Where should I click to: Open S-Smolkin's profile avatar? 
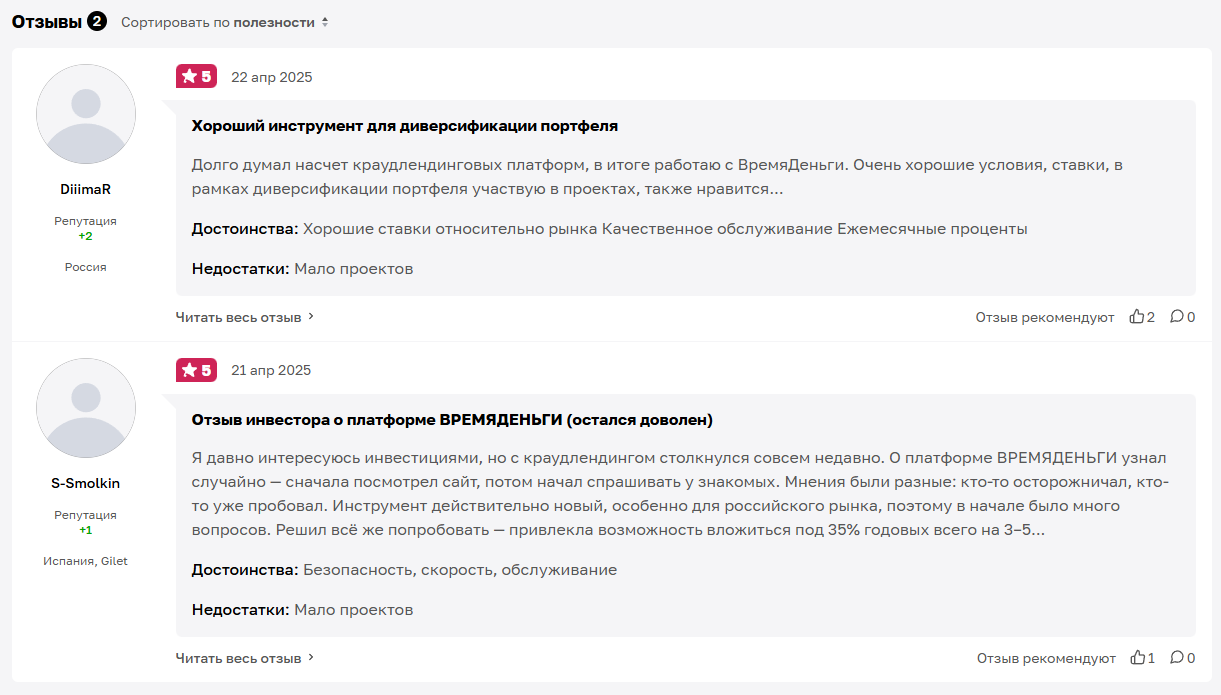pyautogui.click(x=86, y=407)
